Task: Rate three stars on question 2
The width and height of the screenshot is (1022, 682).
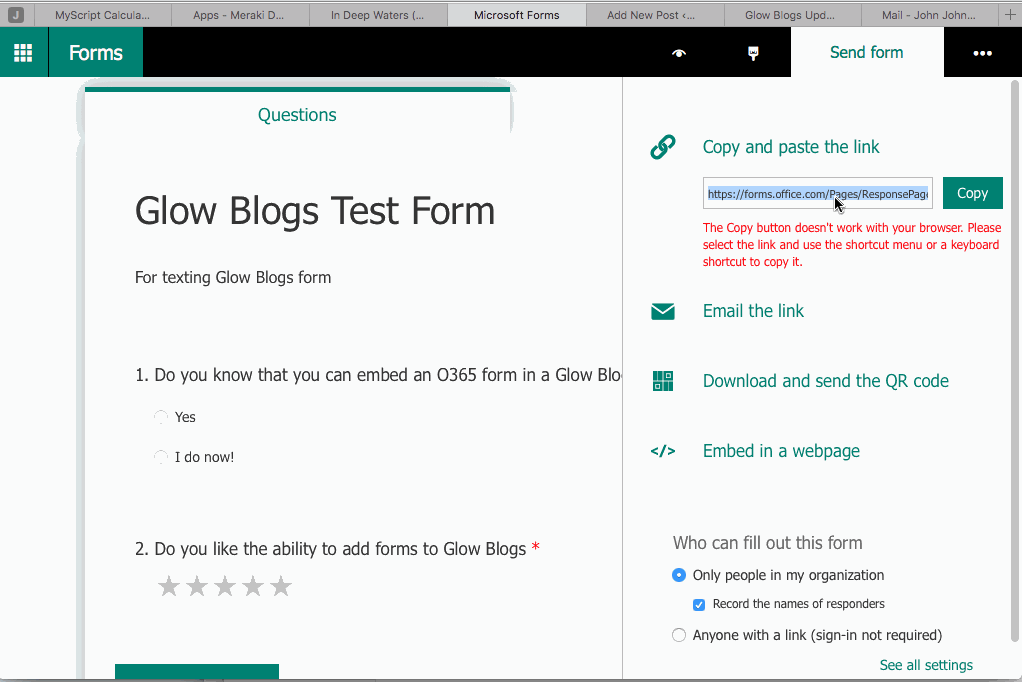Action: pyautogui.click(x=225, y=586)
